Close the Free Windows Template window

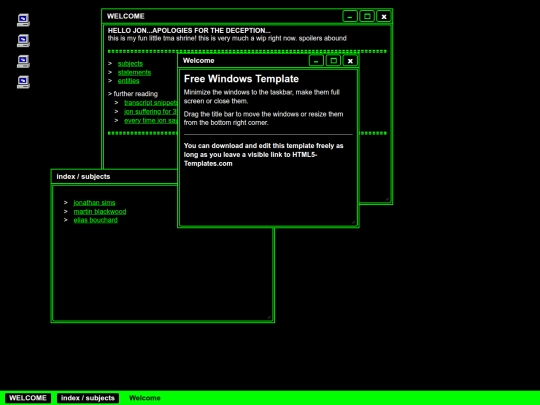tap(350, 61)
